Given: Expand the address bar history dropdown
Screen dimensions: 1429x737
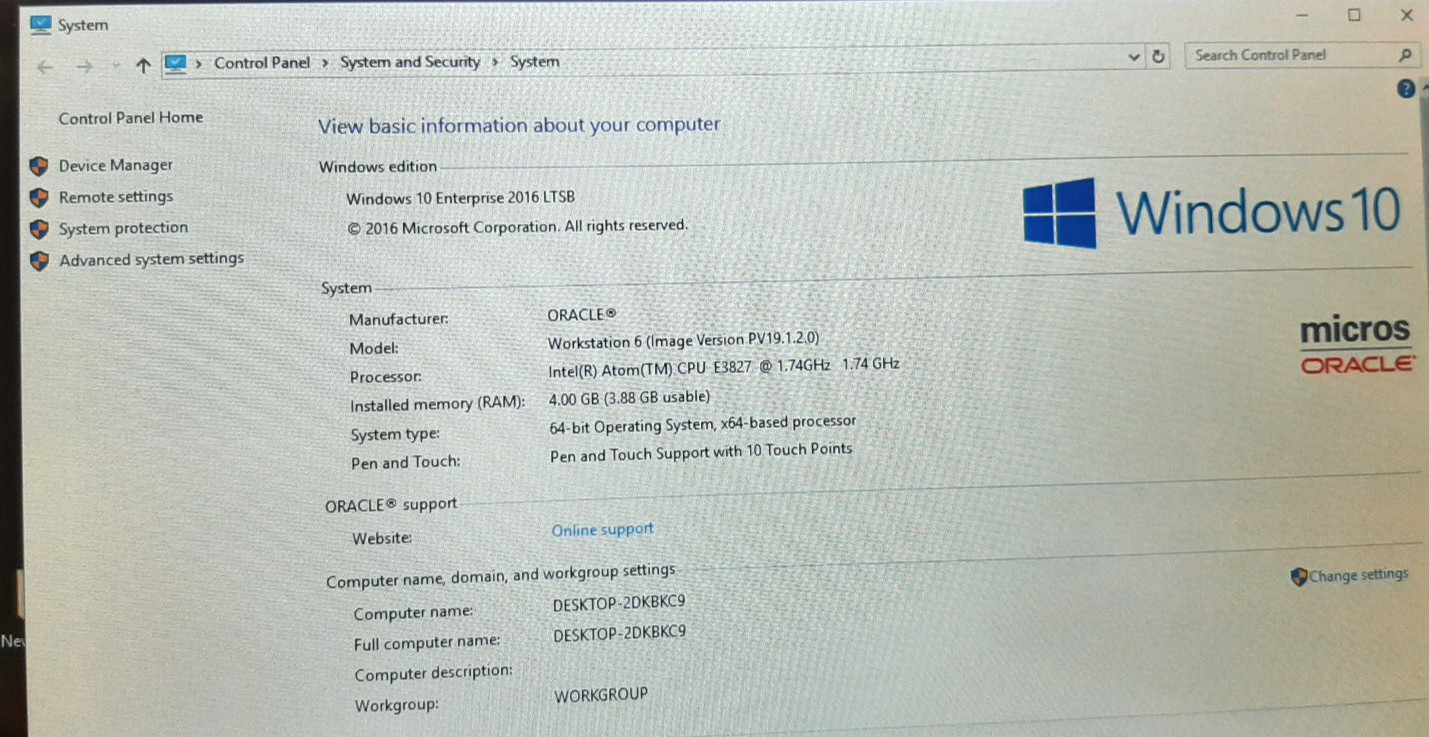Looking at the screenshot, I should [1134, 58].
